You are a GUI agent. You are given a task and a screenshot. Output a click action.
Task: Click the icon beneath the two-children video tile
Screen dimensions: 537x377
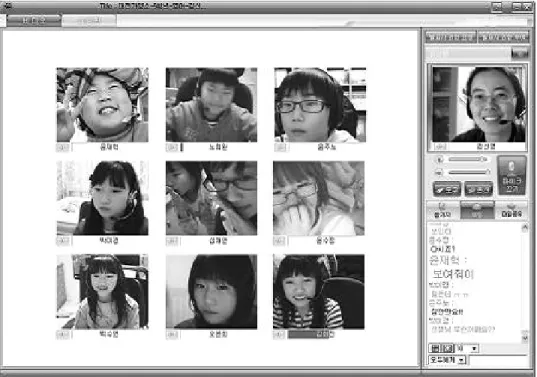(x=172, y=241)
